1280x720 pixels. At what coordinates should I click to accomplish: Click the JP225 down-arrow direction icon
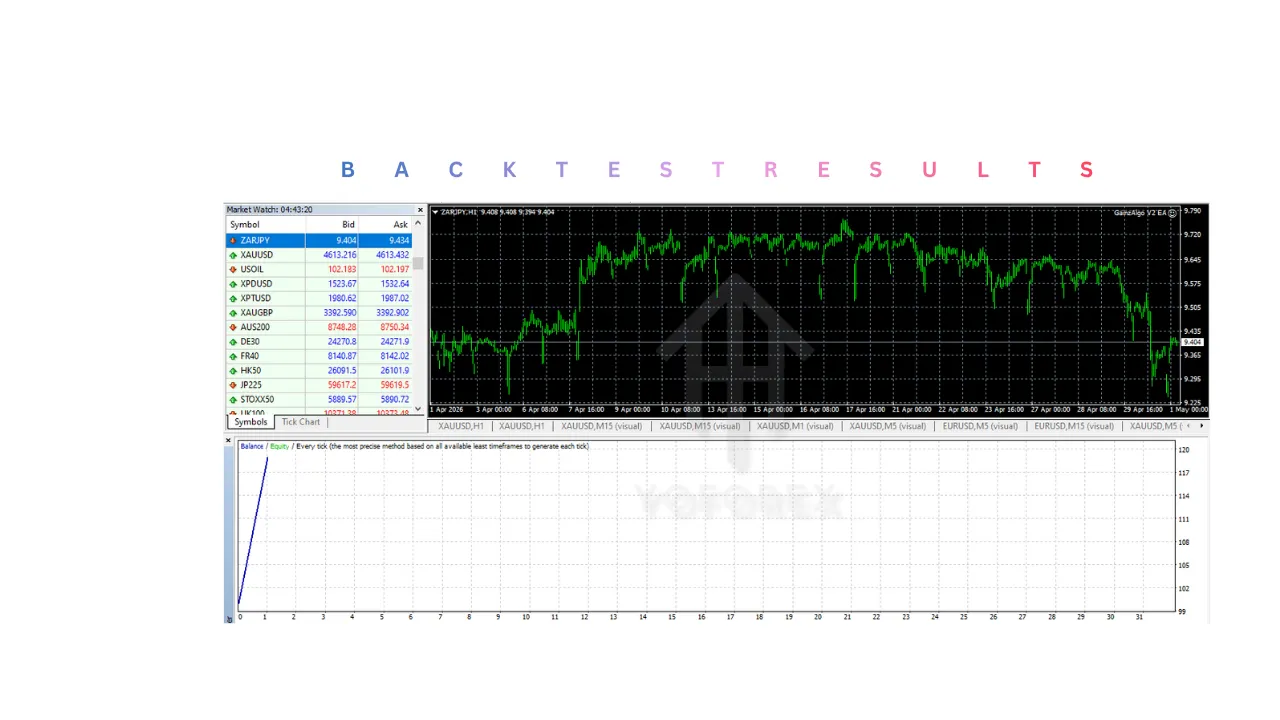tap(233, 385)
